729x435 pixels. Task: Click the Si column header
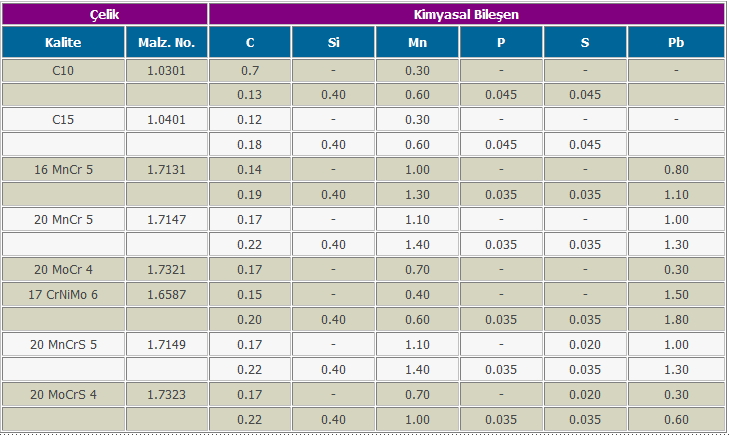[333, 43]
